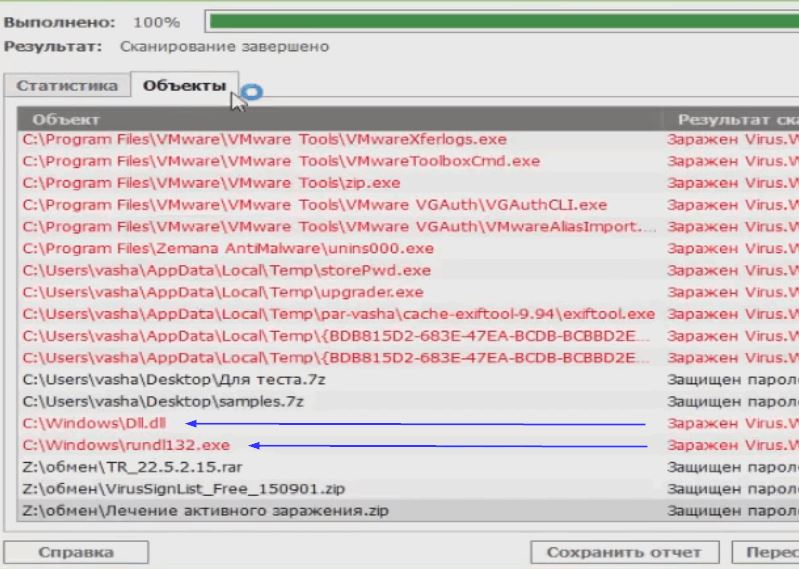Click the Справка button
Viewport: 799px width, 569px height.
point(75,552)
